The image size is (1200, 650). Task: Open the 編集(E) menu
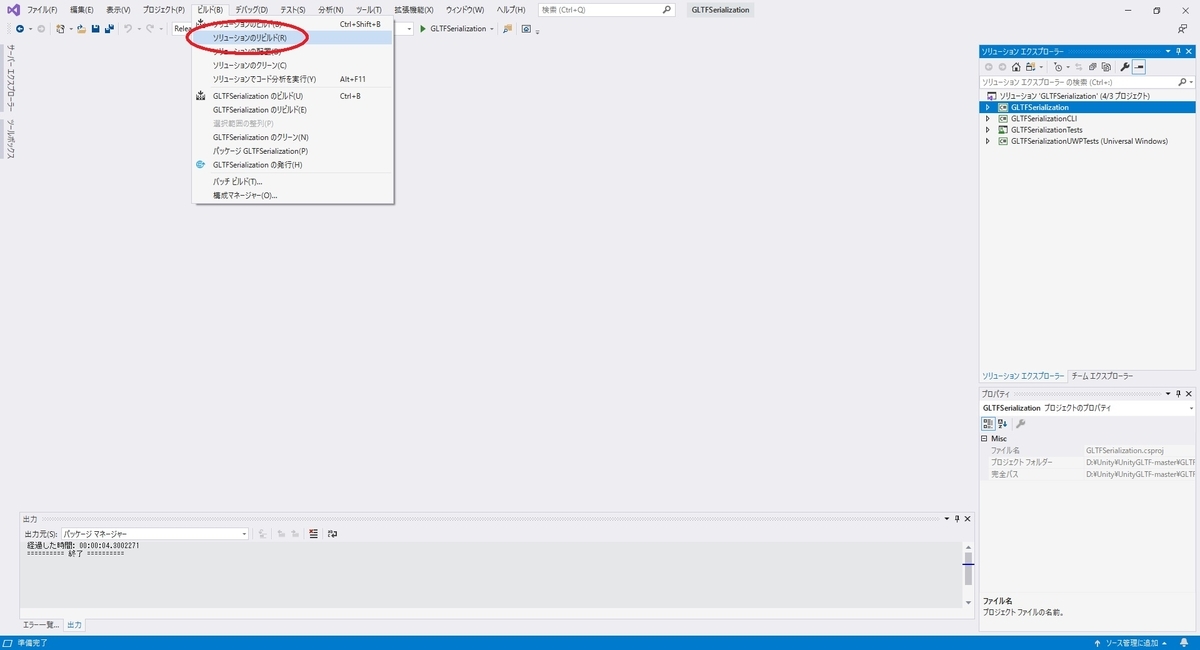pyautogui.click(x=81, y=9)
